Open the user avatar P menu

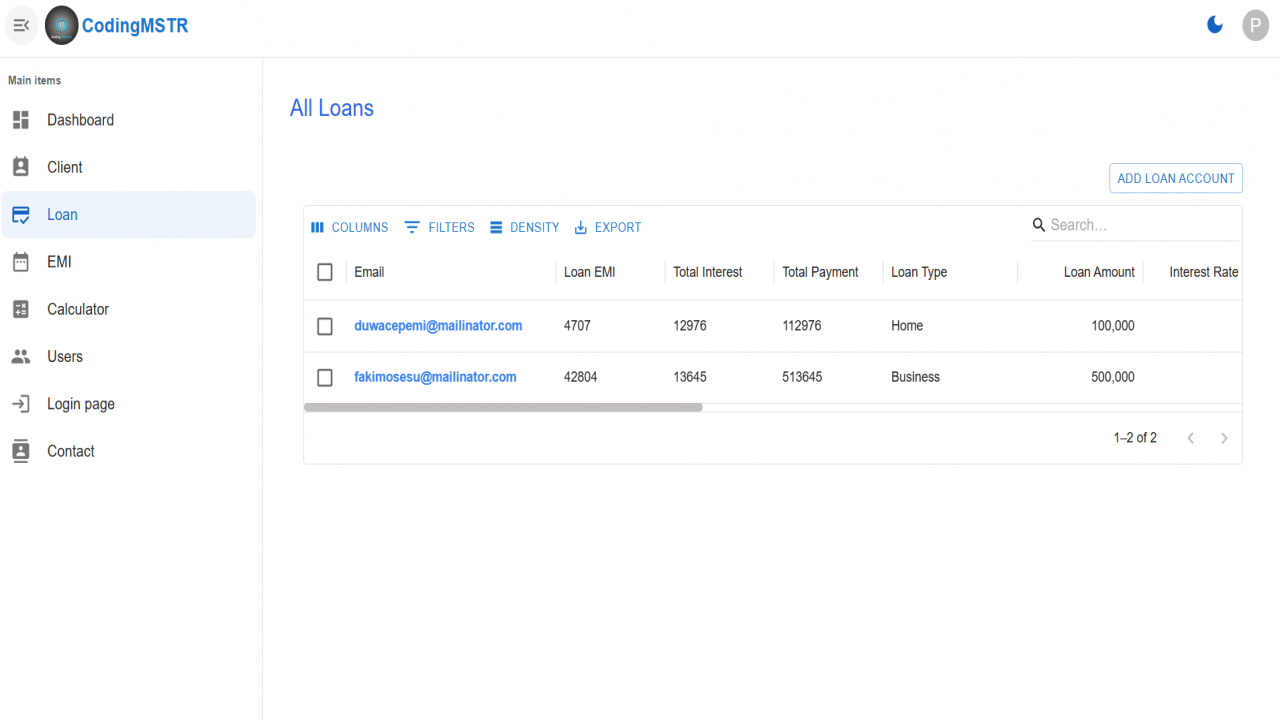point(1255,25)
